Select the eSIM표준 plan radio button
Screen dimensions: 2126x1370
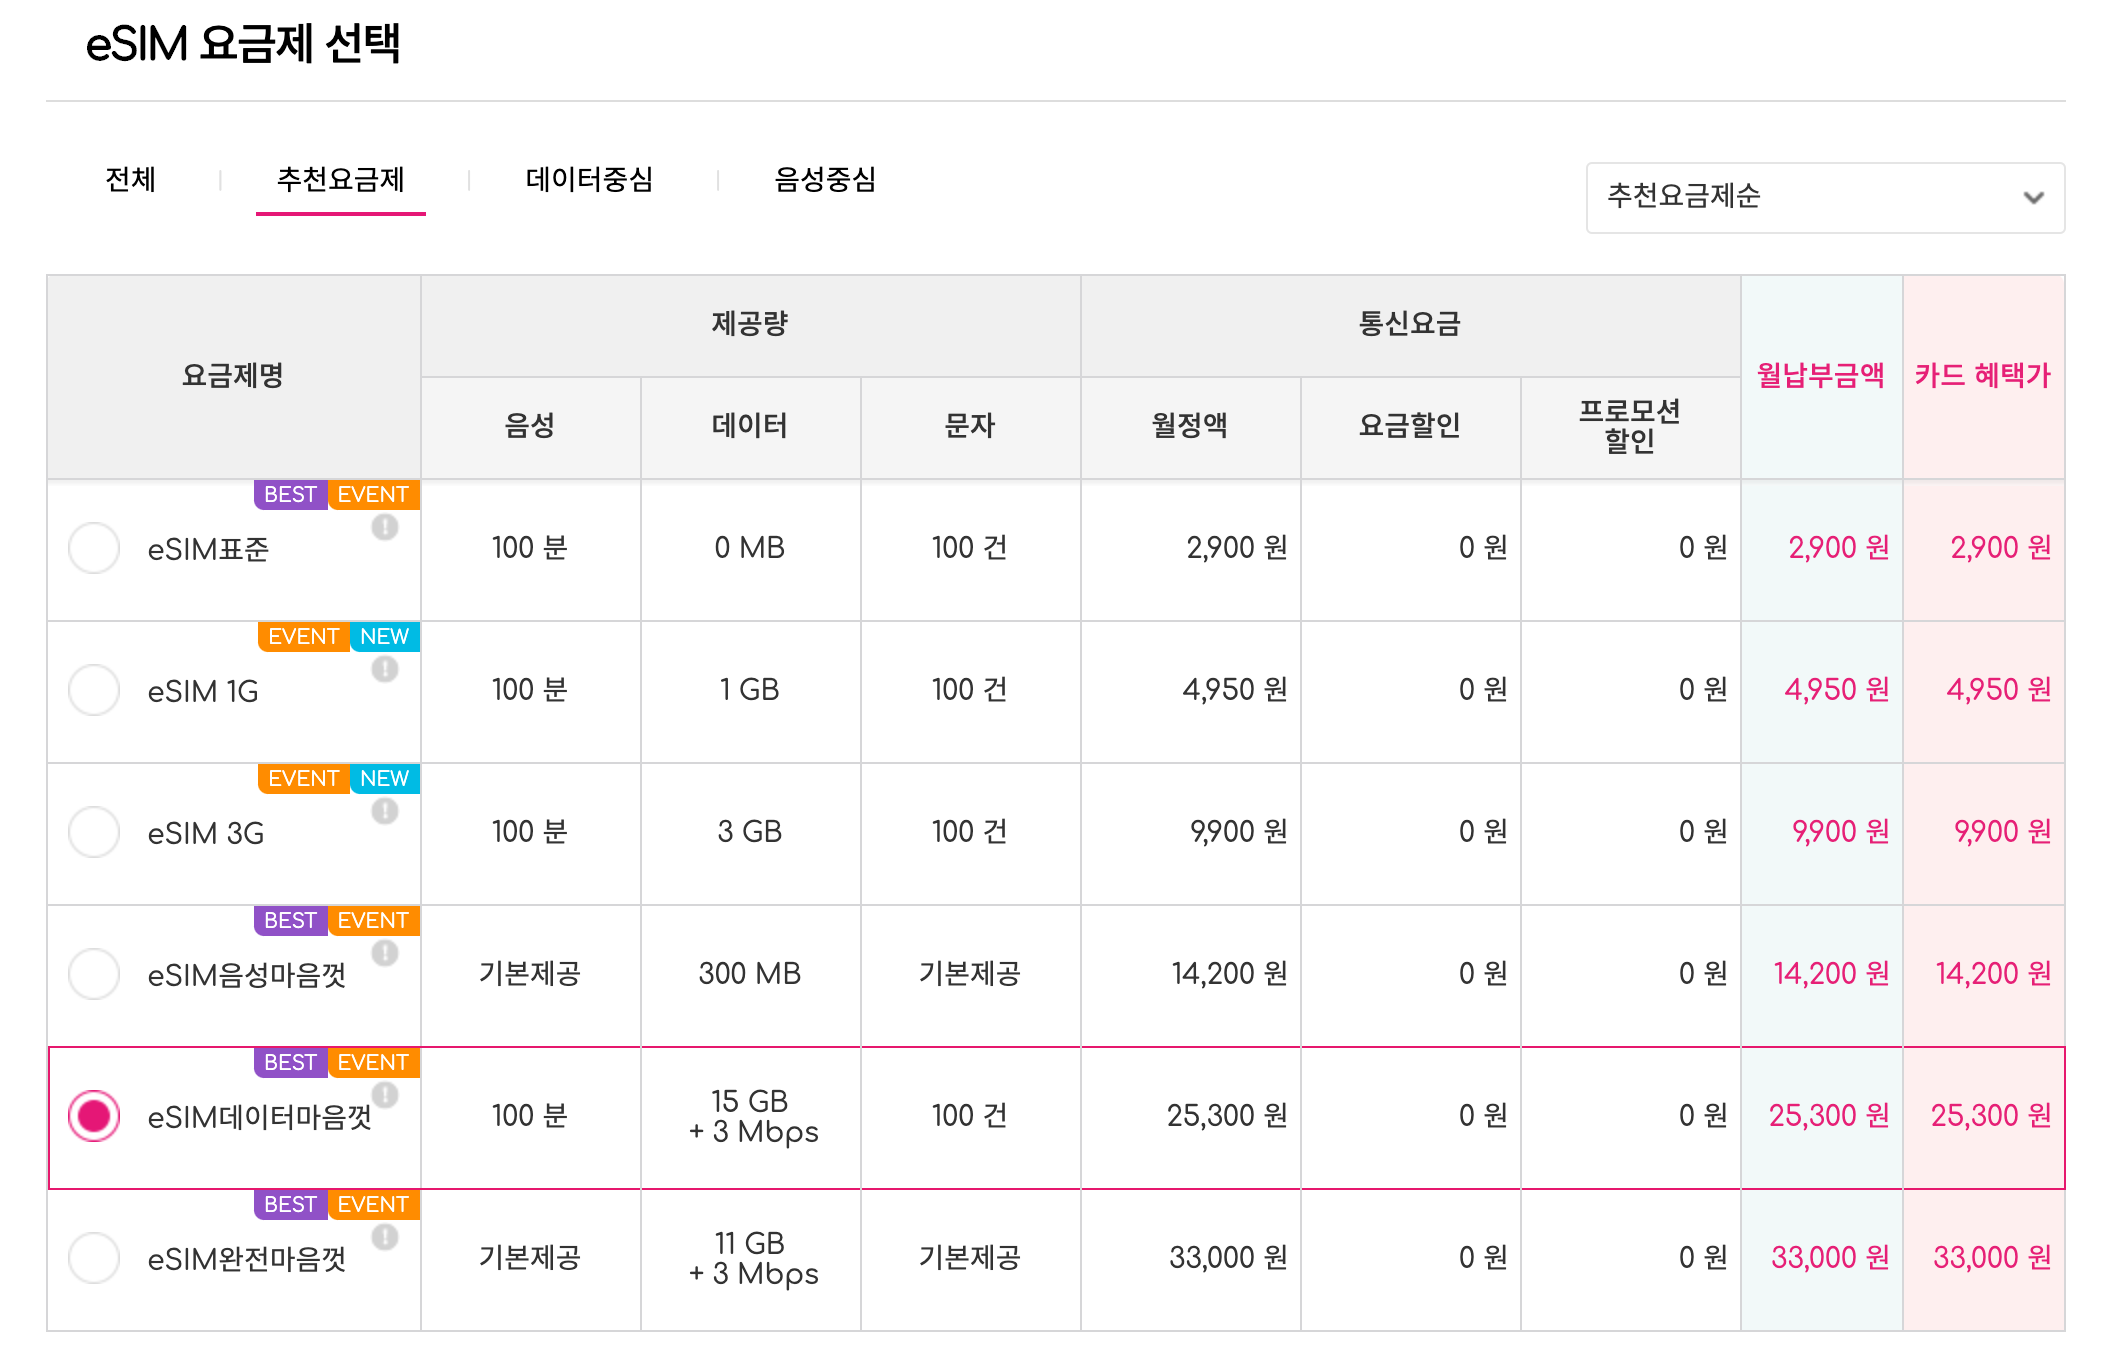(94, 548)
